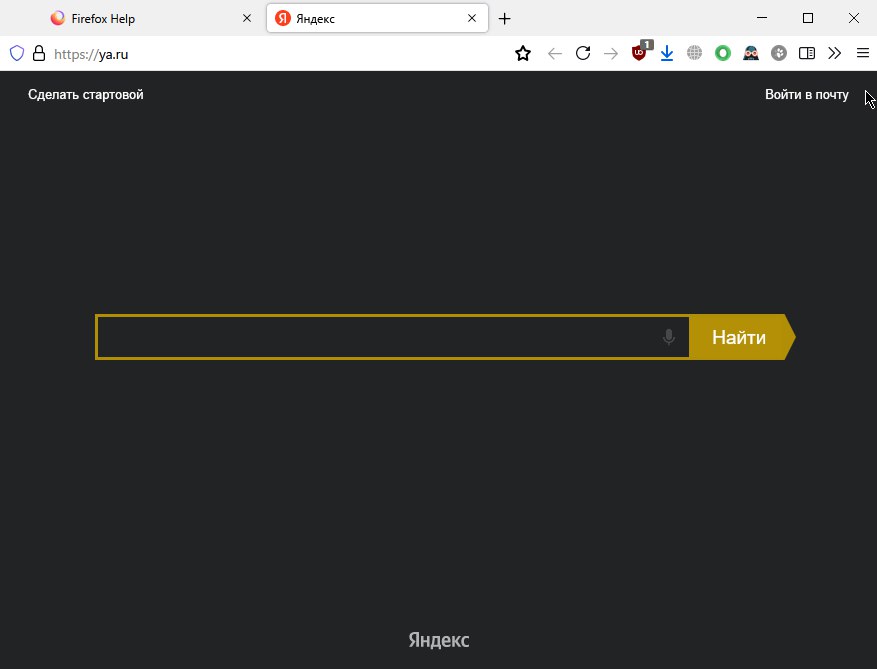Click the gray round plant extension icon
This screenshot has width=877, height=669.
[779, 53]
